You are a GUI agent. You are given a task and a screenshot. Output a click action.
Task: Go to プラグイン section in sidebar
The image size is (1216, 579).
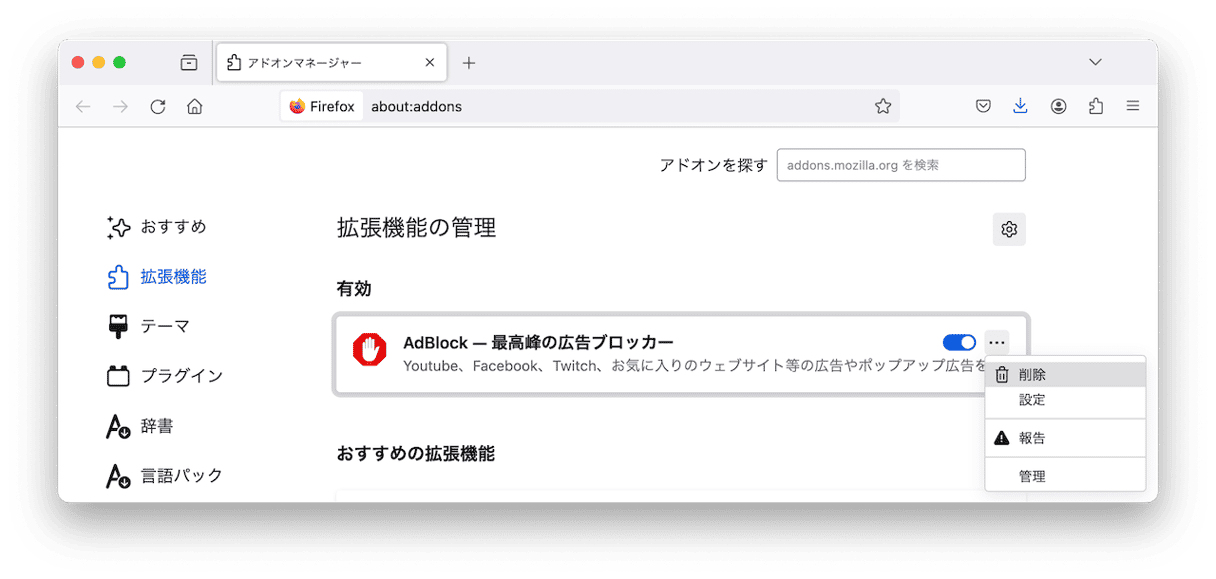click(180, 376)
